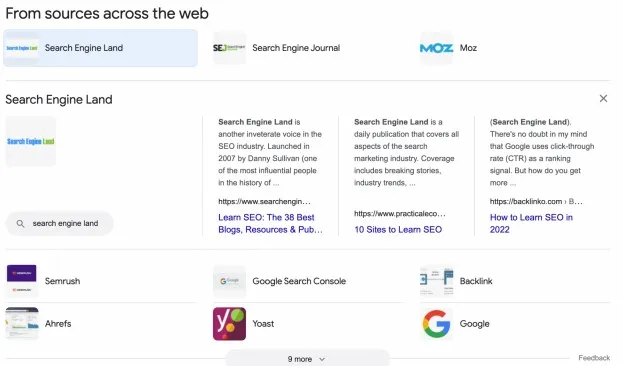The width and height of the screenshot is (623, 366).
Task: Select the Ahrefs dashboard thumbnail
Action: coord(22,323)
